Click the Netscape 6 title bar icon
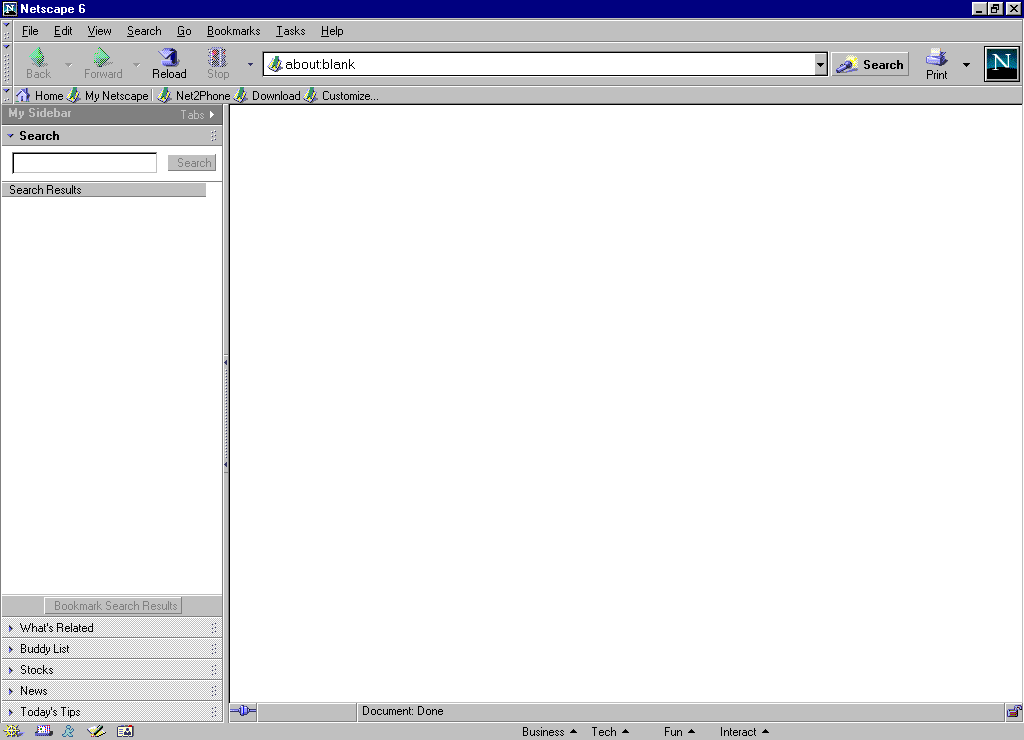Viewport: 1024px width, 740px height. 9,8
